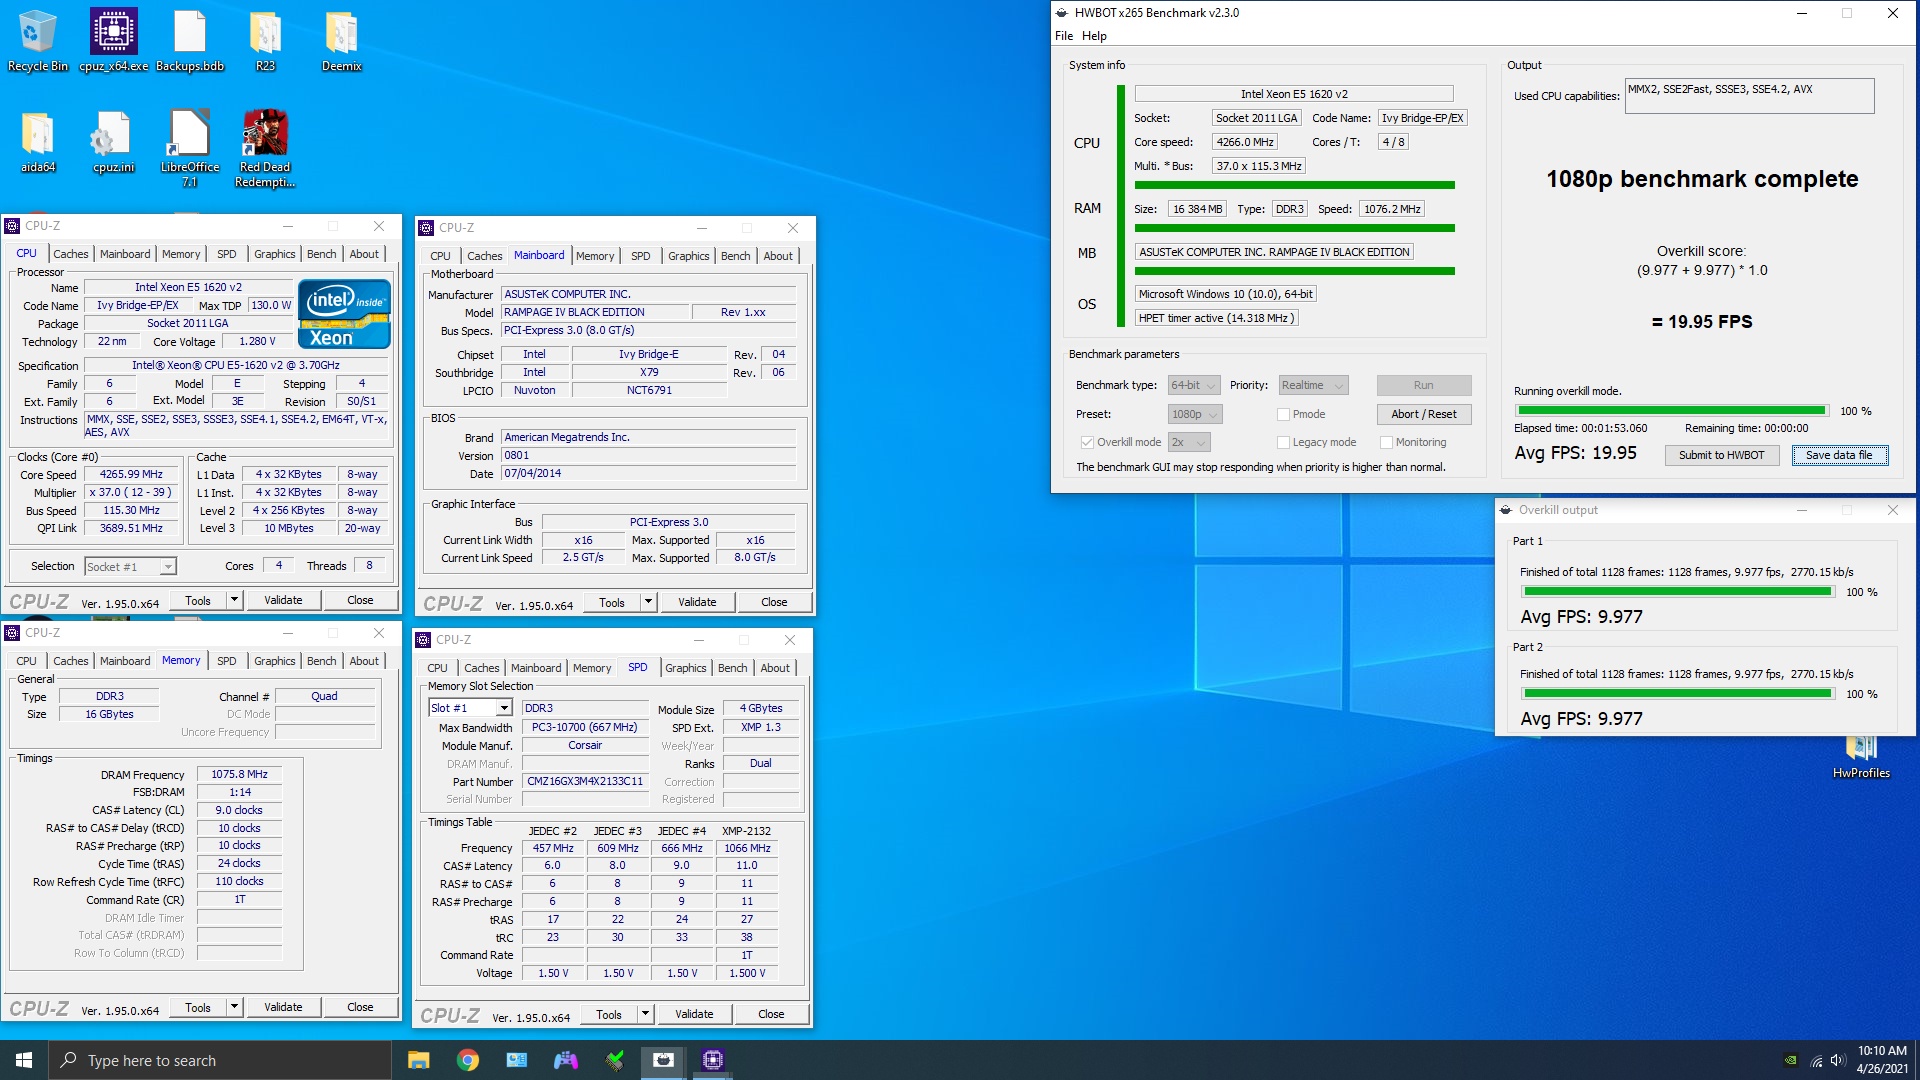Open NVIDIA tray icon
The height and width of the screenshot is (1080, 1920).
1791,1061
